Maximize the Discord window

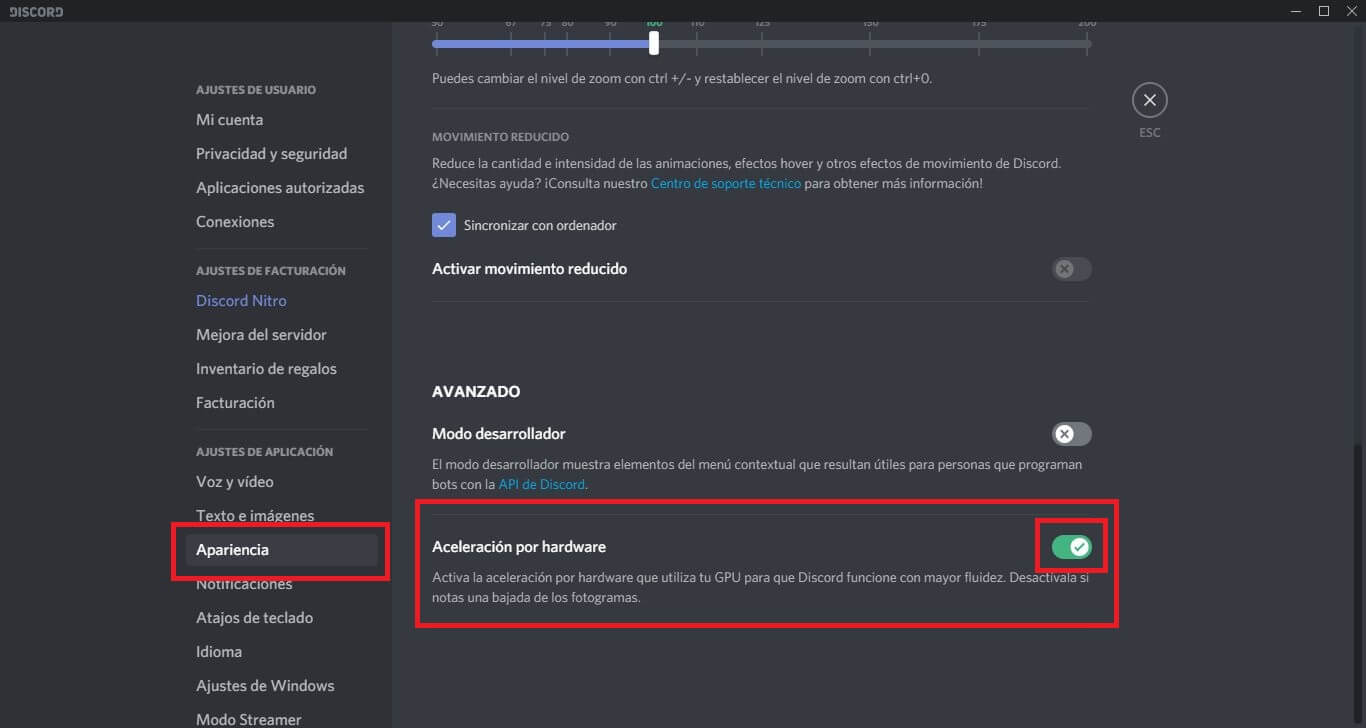(x=1324, y=11)
